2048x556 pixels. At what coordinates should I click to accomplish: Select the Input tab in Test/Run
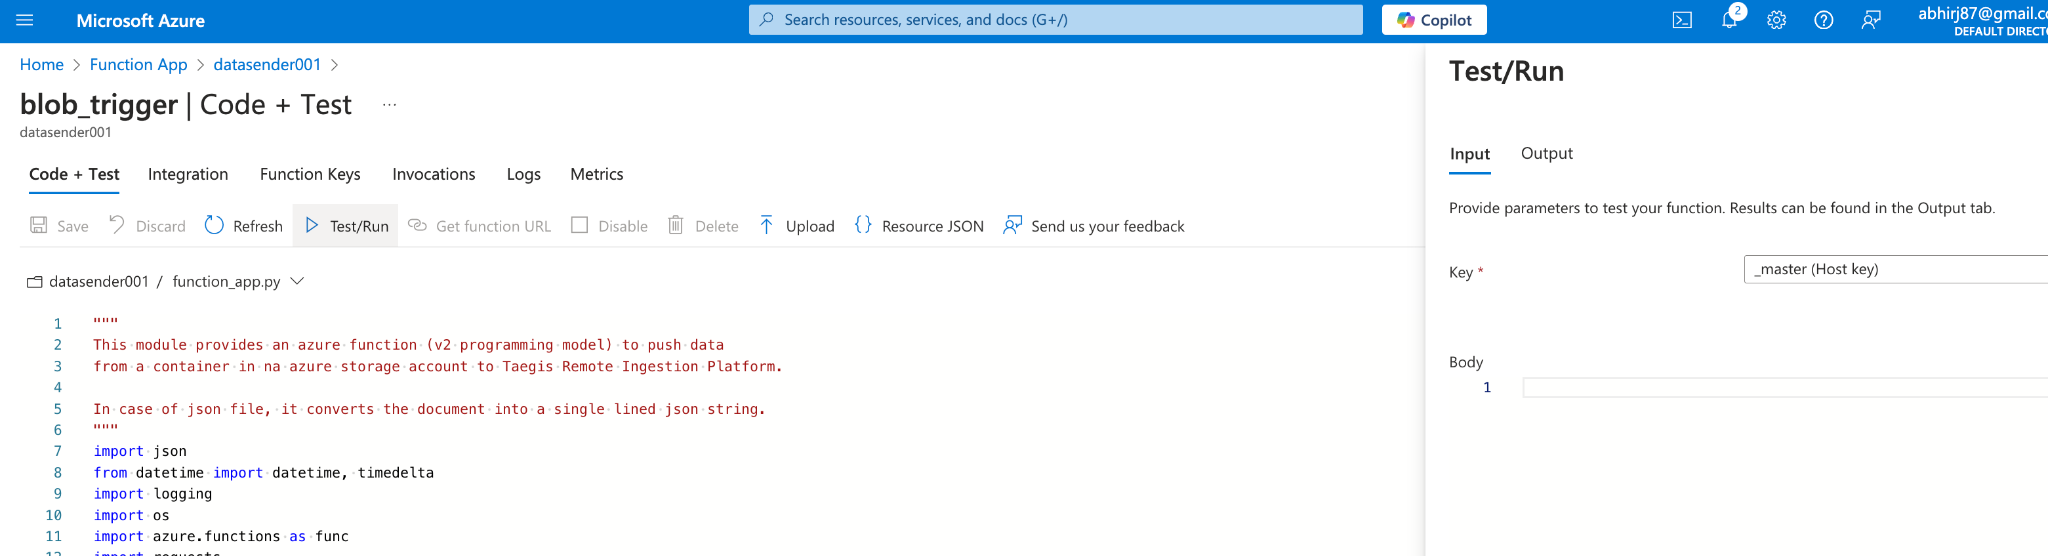1470,154
